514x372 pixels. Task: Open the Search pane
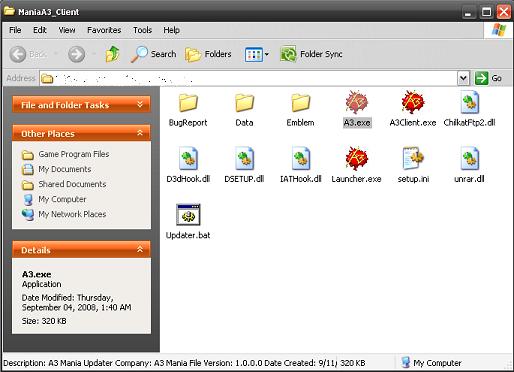pyautogui.click(x=154, y=54)
